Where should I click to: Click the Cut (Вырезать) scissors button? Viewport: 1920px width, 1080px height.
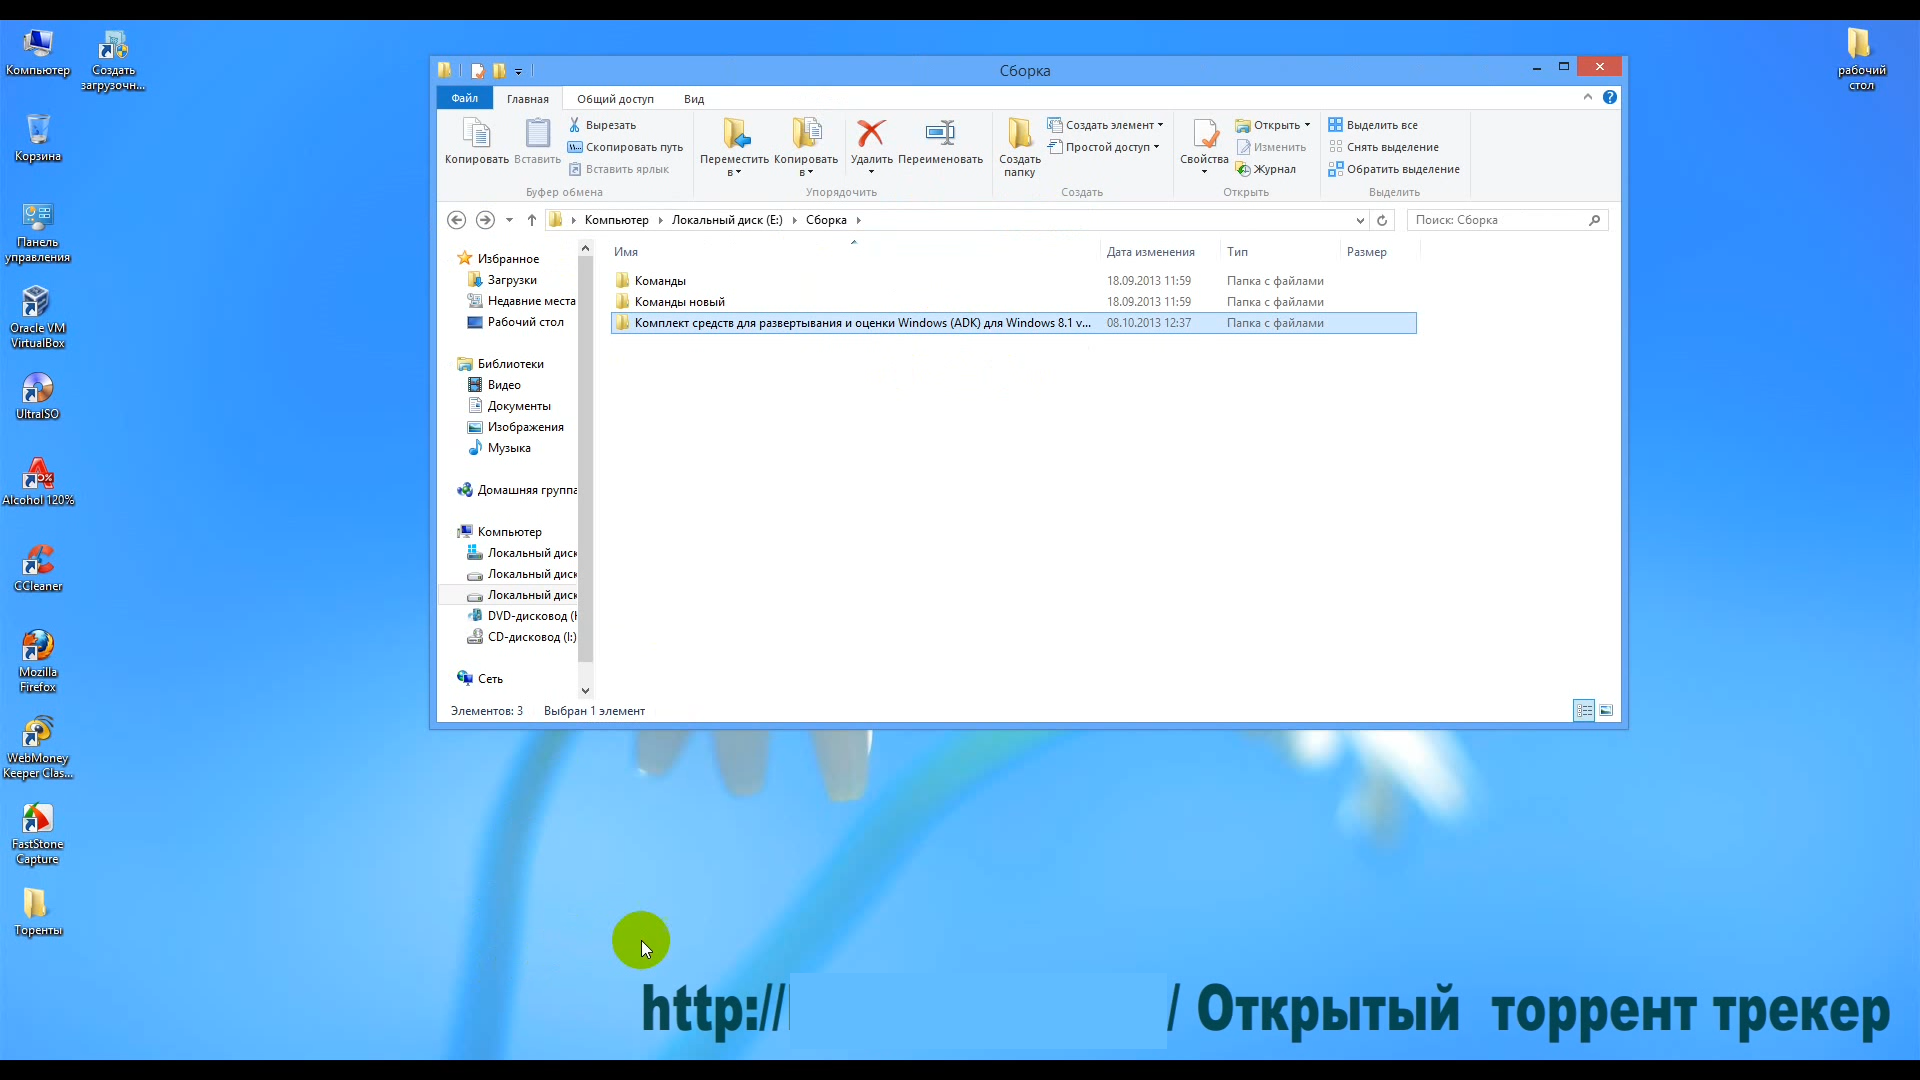[603, 125]
